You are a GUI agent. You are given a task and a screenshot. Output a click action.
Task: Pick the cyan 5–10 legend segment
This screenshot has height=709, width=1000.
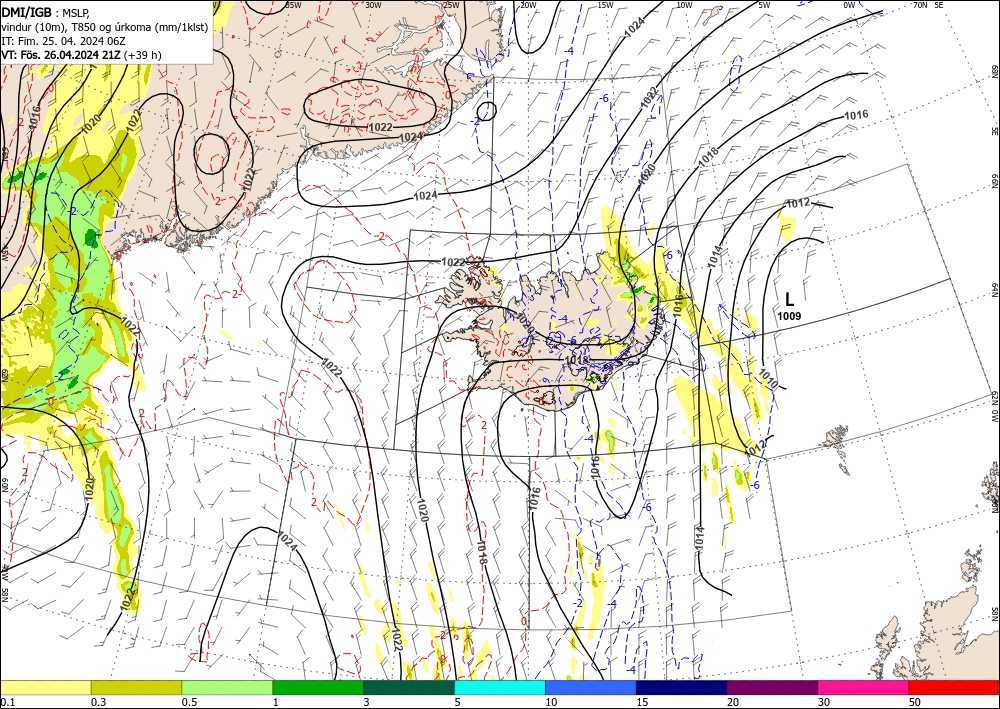(x=500, y=687)
